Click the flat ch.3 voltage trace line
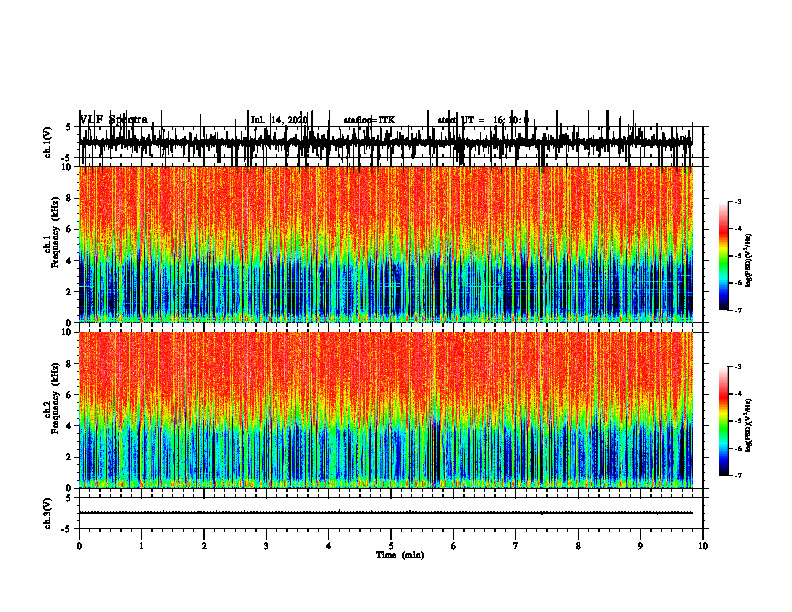792x612 pixels. pos(385,513)
